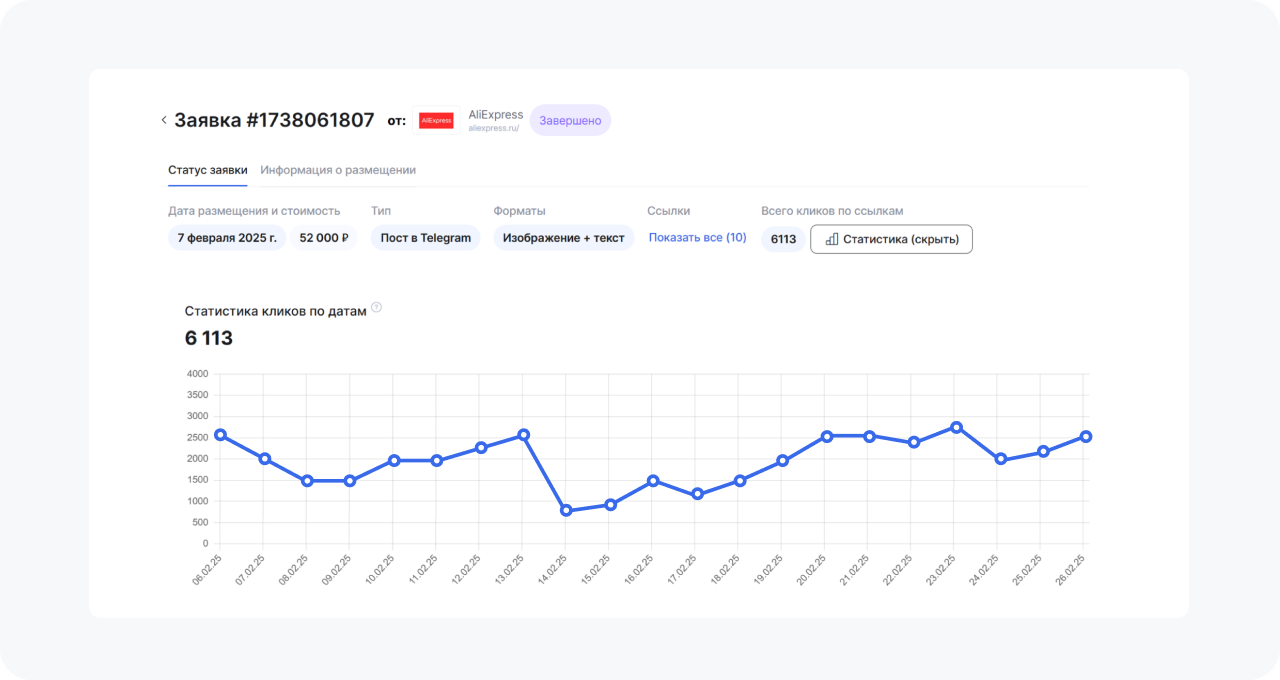Click the peak data point at 23.02.25
The width and height of the screenshot is (1280, 680).
[x=956, y=427]
